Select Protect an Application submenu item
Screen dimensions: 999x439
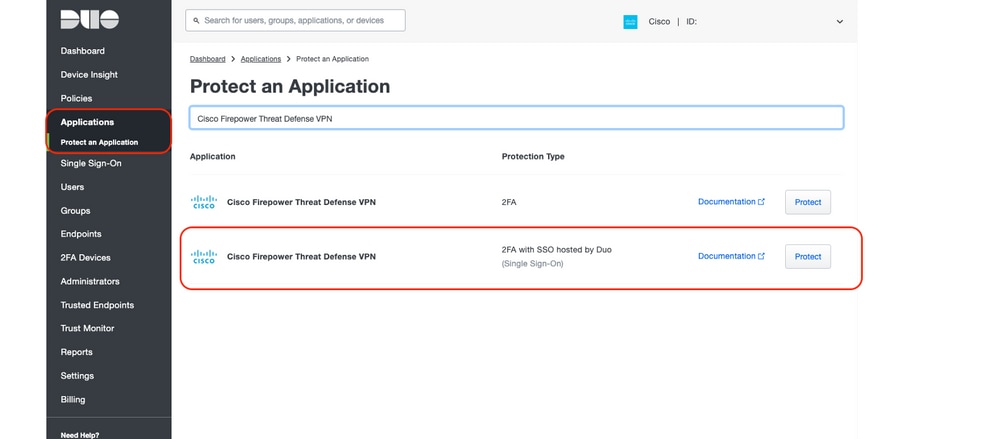coord(99,142)
